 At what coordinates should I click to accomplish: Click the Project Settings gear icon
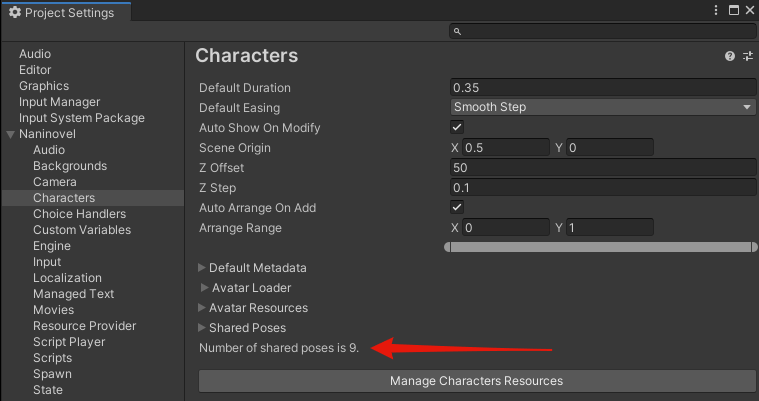[x=14, y=12]
